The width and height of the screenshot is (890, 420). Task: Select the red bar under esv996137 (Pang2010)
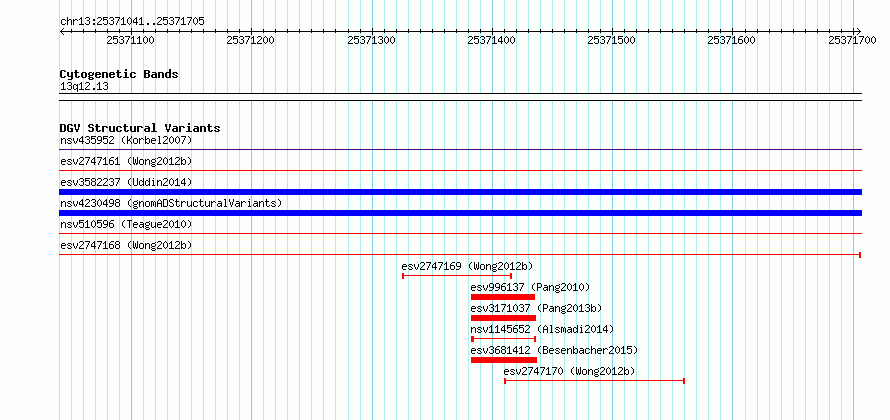(x=503, y=297)
